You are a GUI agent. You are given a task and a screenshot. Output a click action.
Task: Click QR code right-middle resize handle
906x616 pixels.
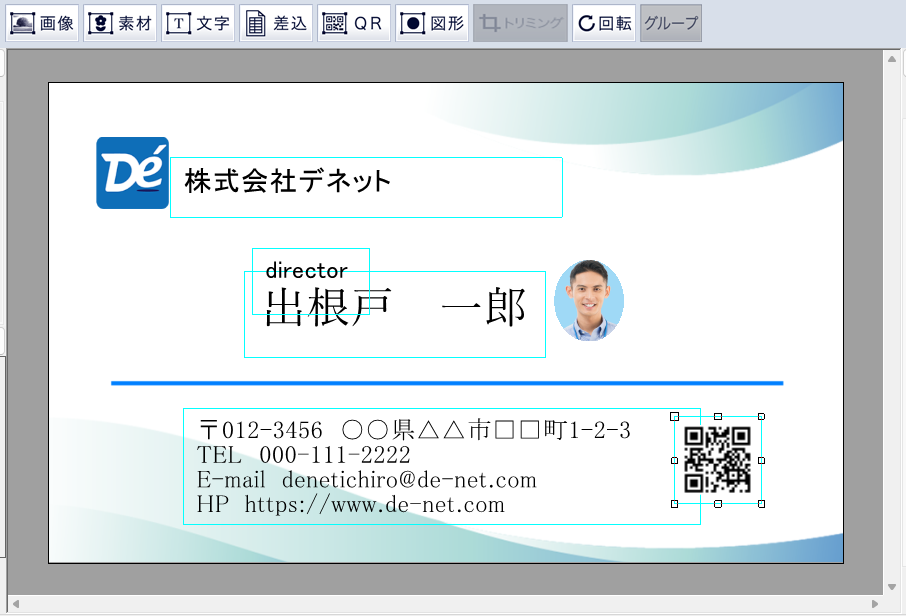[762, 461]
